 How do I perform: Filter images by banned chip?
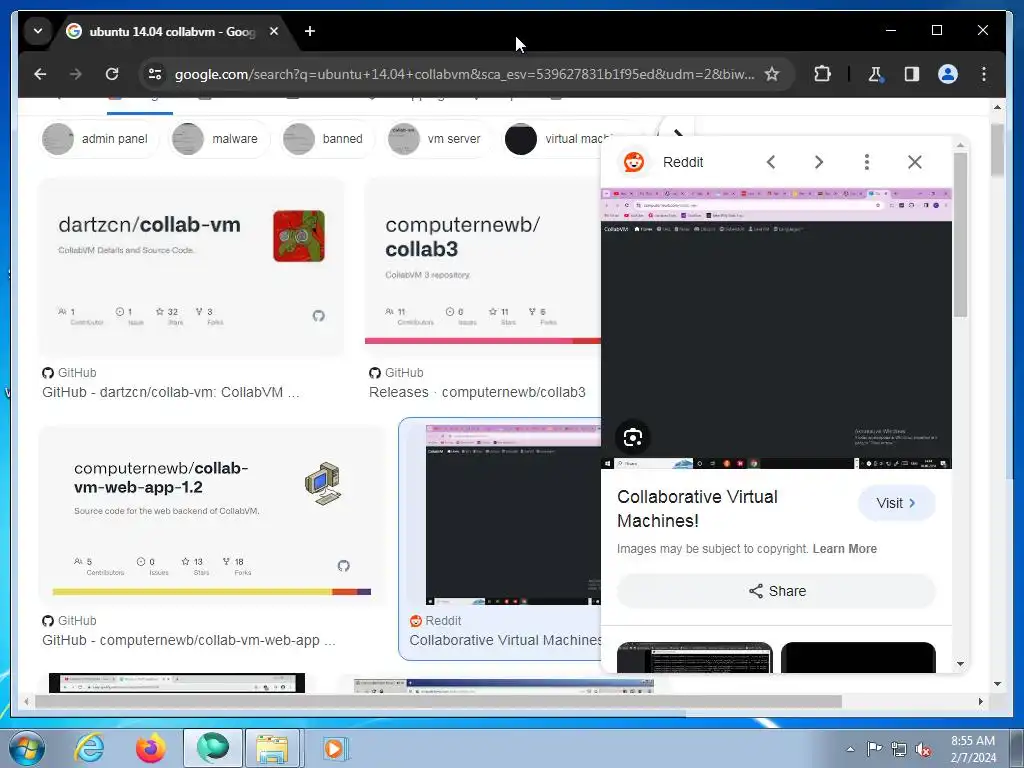point(327,139)
